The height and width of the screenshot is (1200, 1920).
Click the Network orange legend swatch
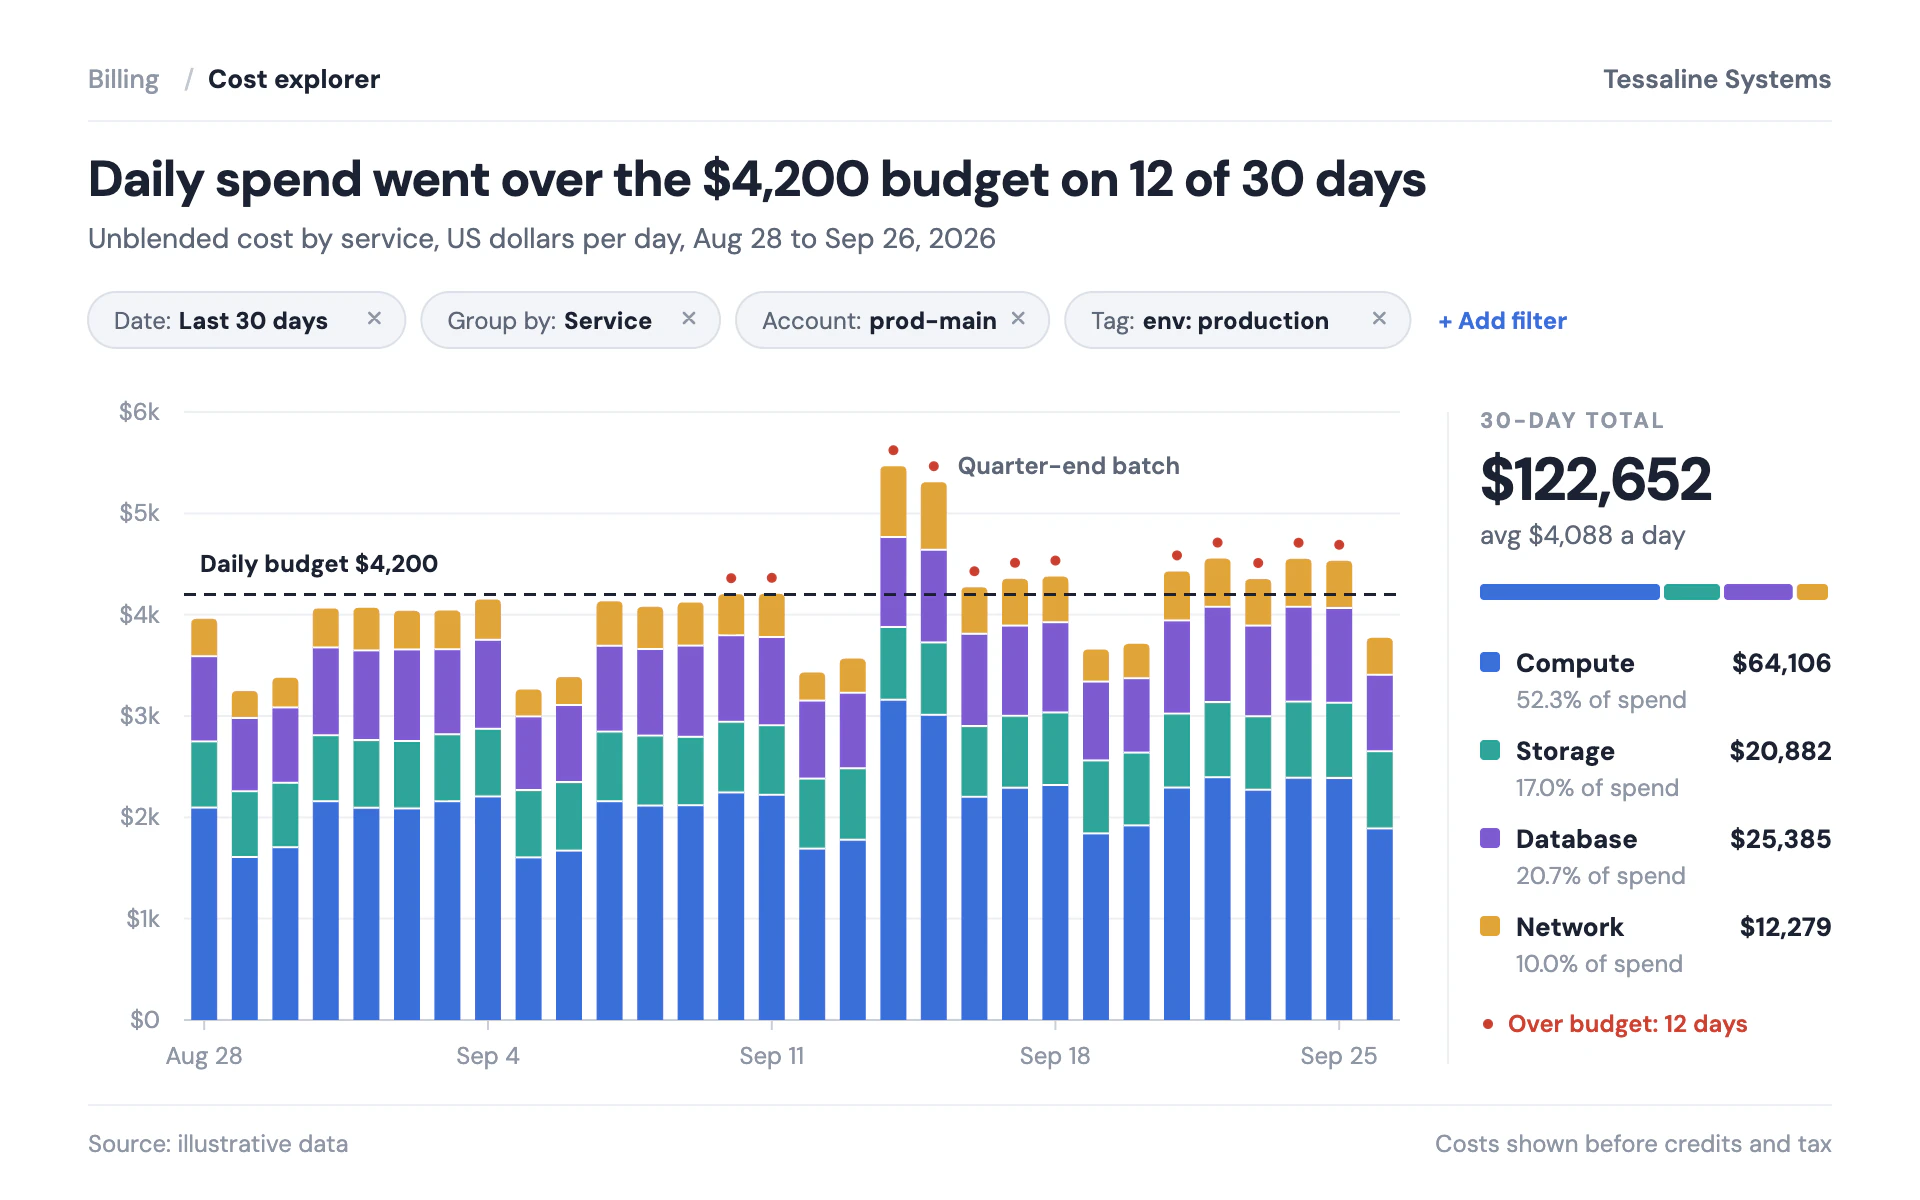click(1490, 926)
